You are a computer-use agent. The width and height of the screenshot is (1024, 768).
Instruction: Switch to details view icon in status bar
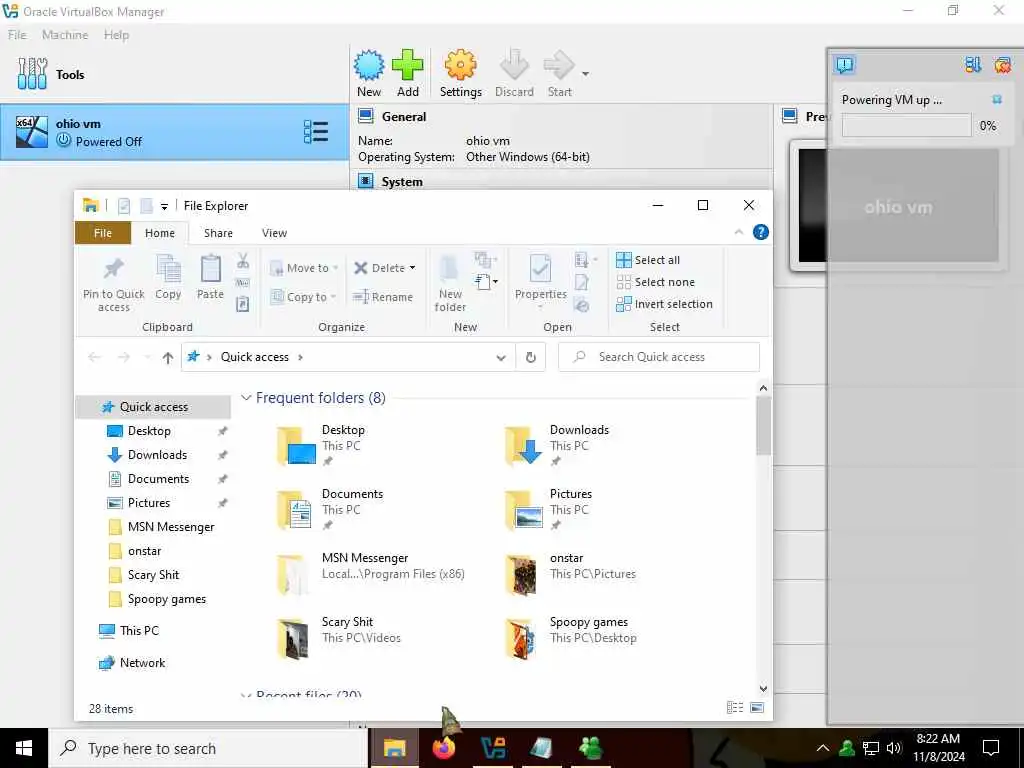pyautogui.click(x=735, y=707)
